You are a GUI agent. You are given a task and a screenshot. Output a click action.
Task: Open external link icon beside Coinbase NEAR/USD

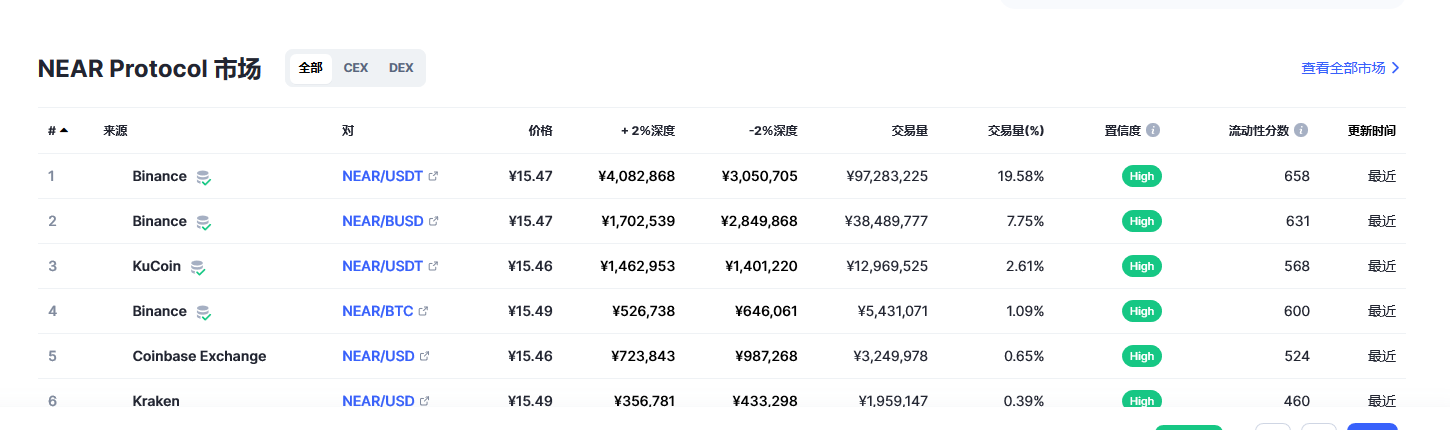(424, 356)
